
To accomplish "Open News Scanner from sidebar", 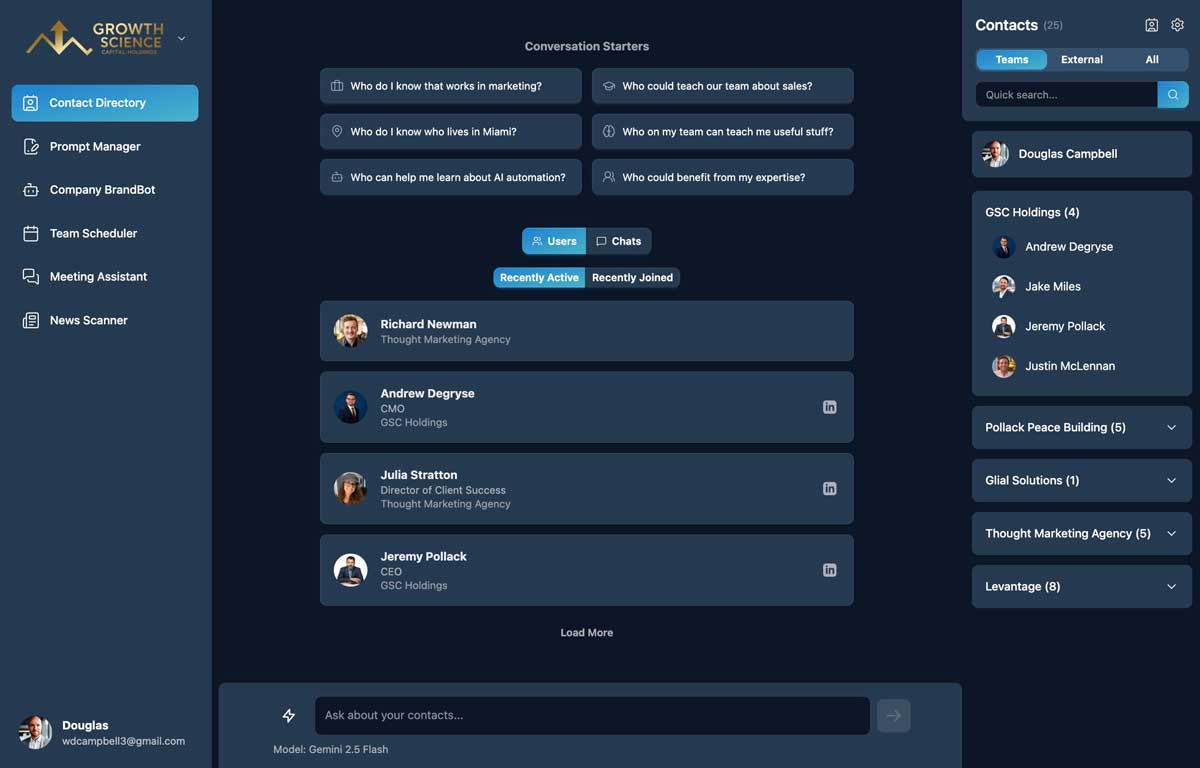I will click(x=105, y=321).
